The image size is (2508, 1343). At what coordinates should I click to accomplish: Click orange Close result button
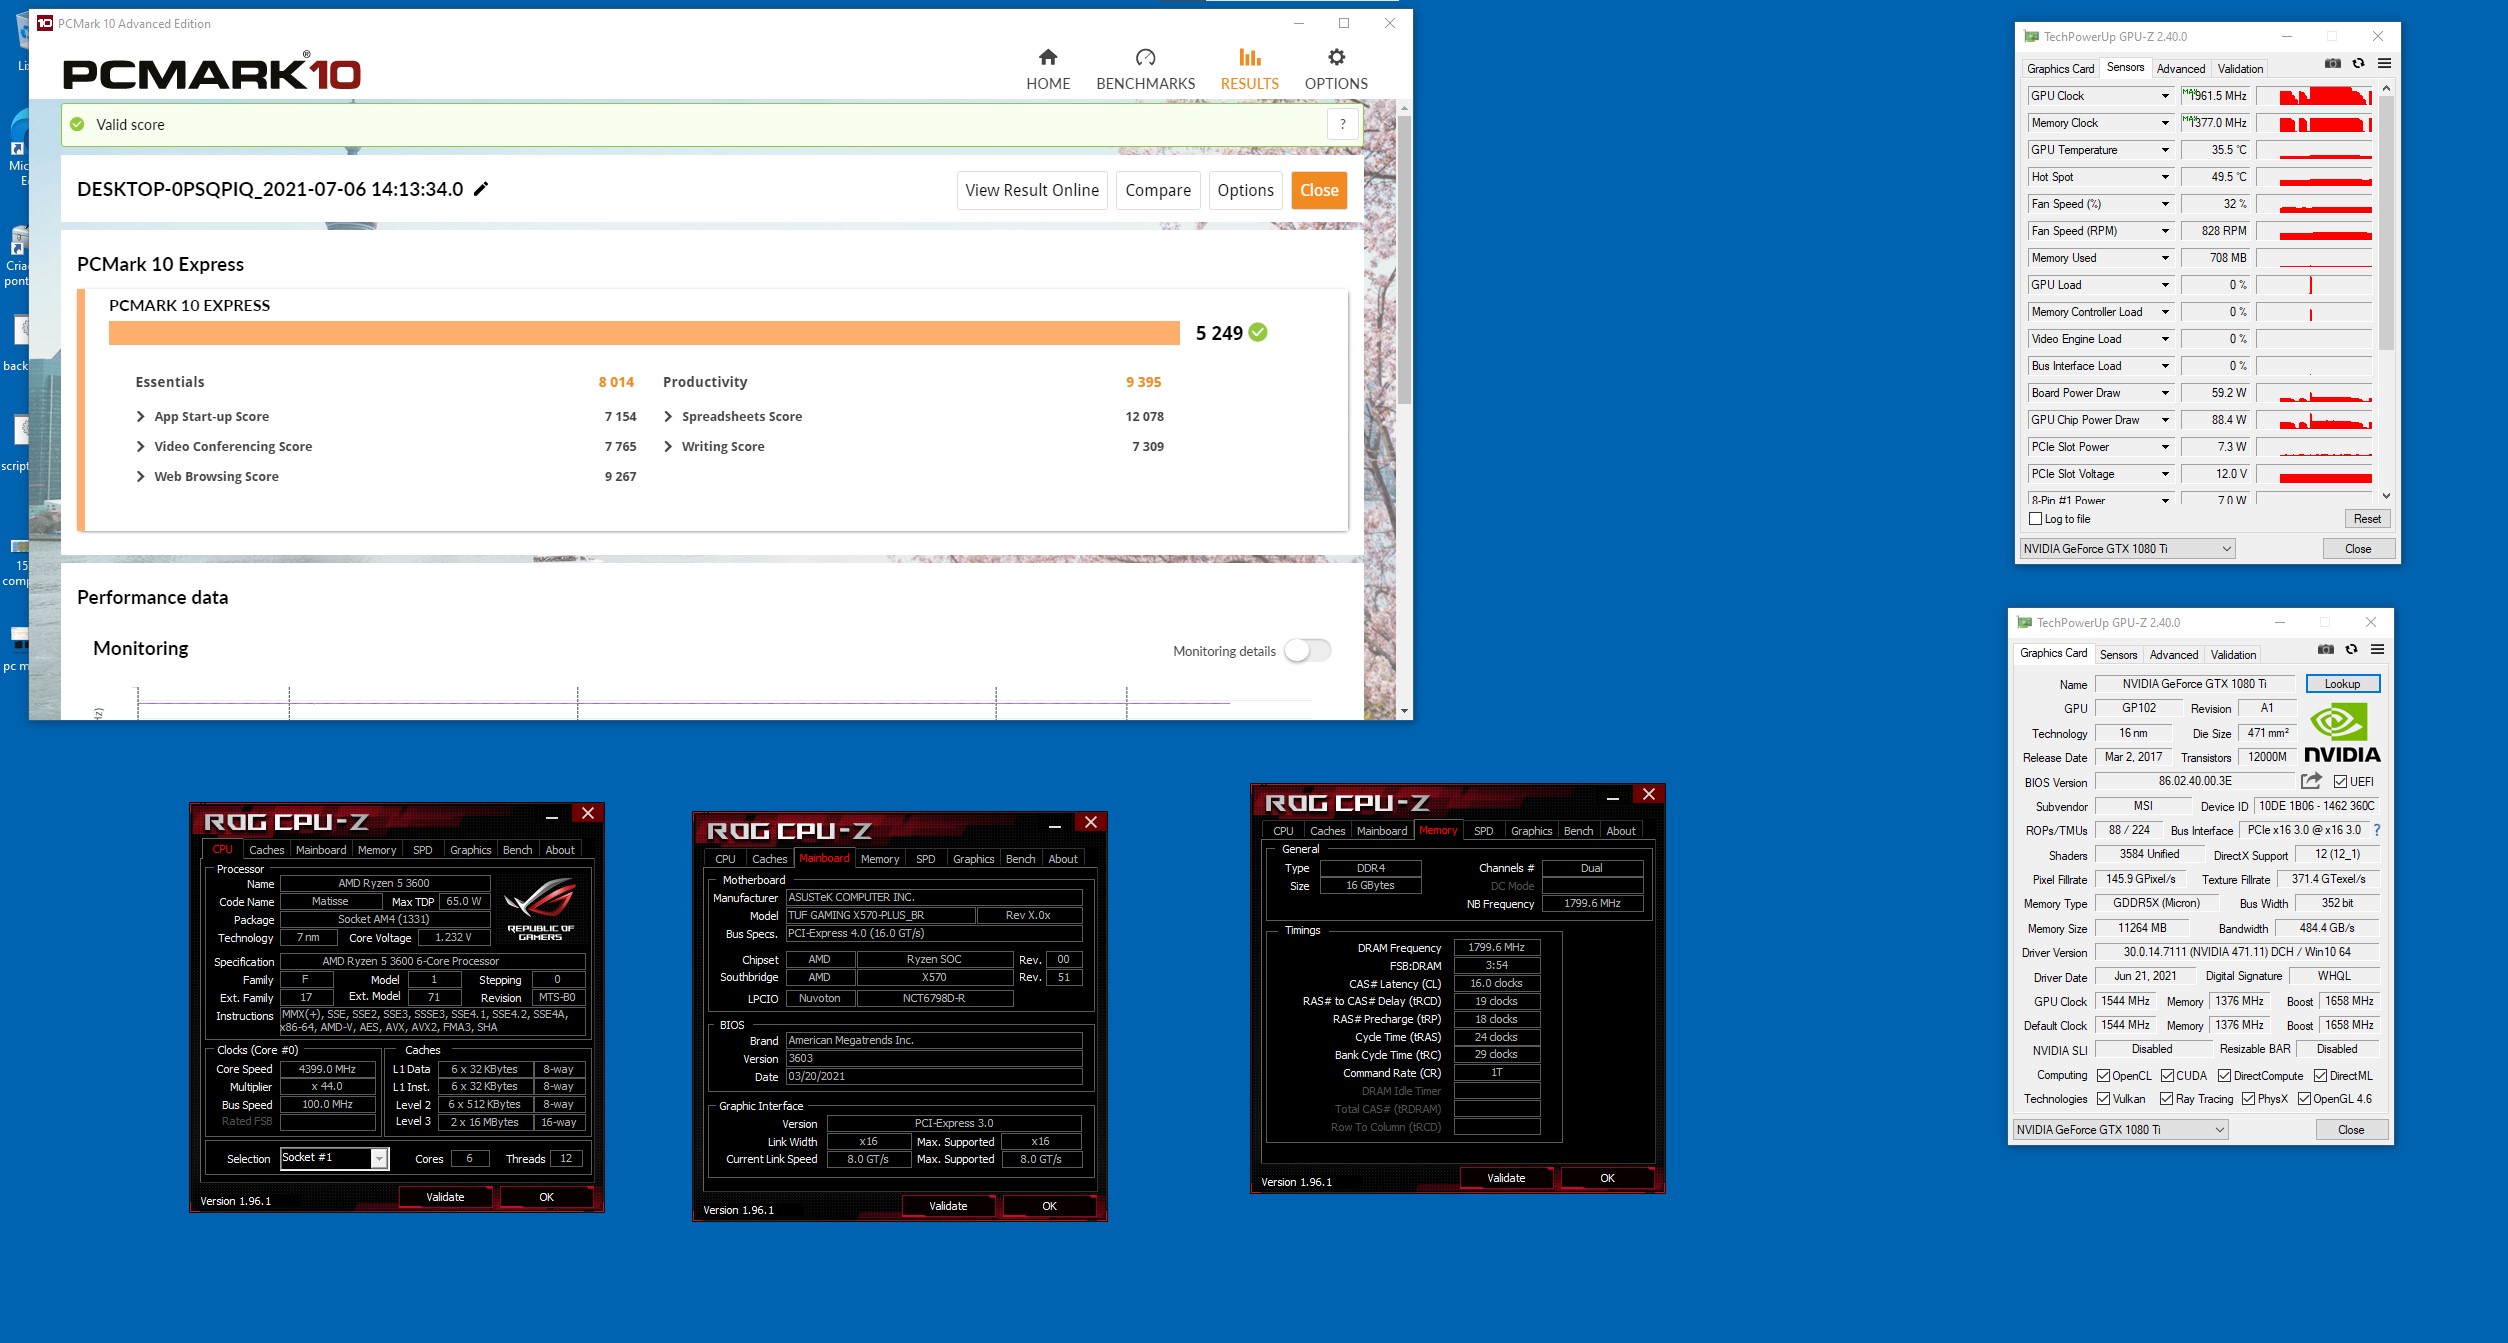pyautogui.click(x=1319, y=190)
